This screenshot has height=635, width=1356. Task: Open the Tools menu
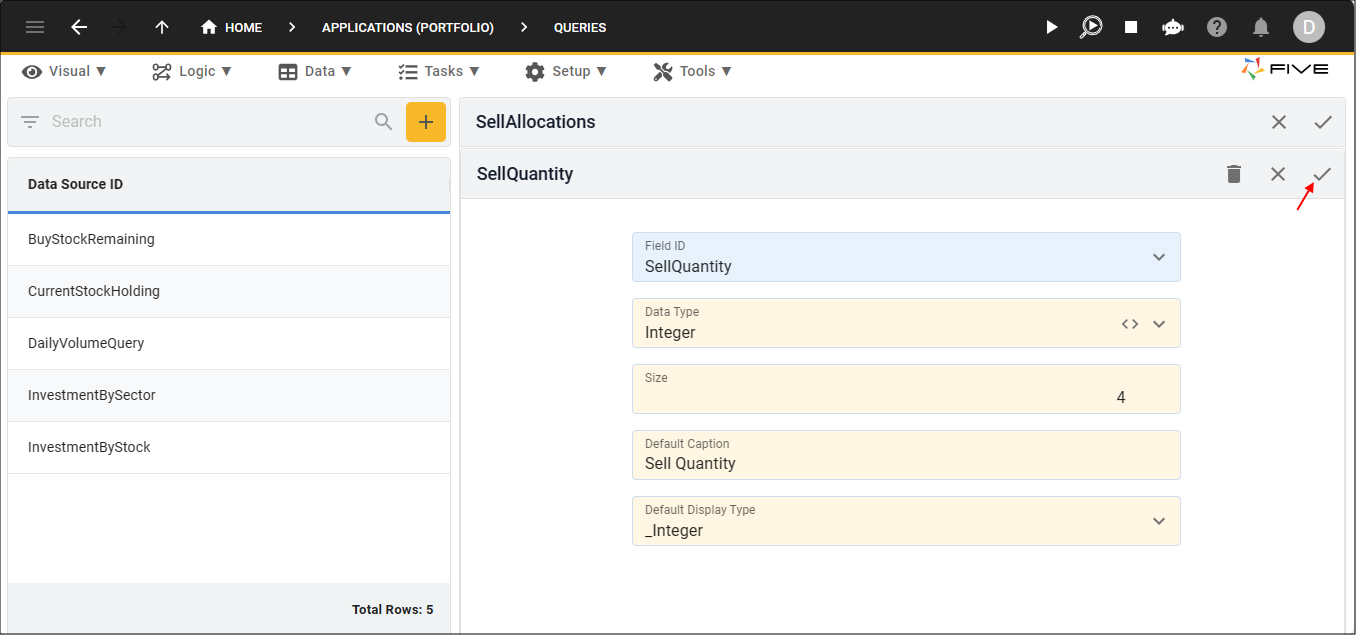point(692,71)
